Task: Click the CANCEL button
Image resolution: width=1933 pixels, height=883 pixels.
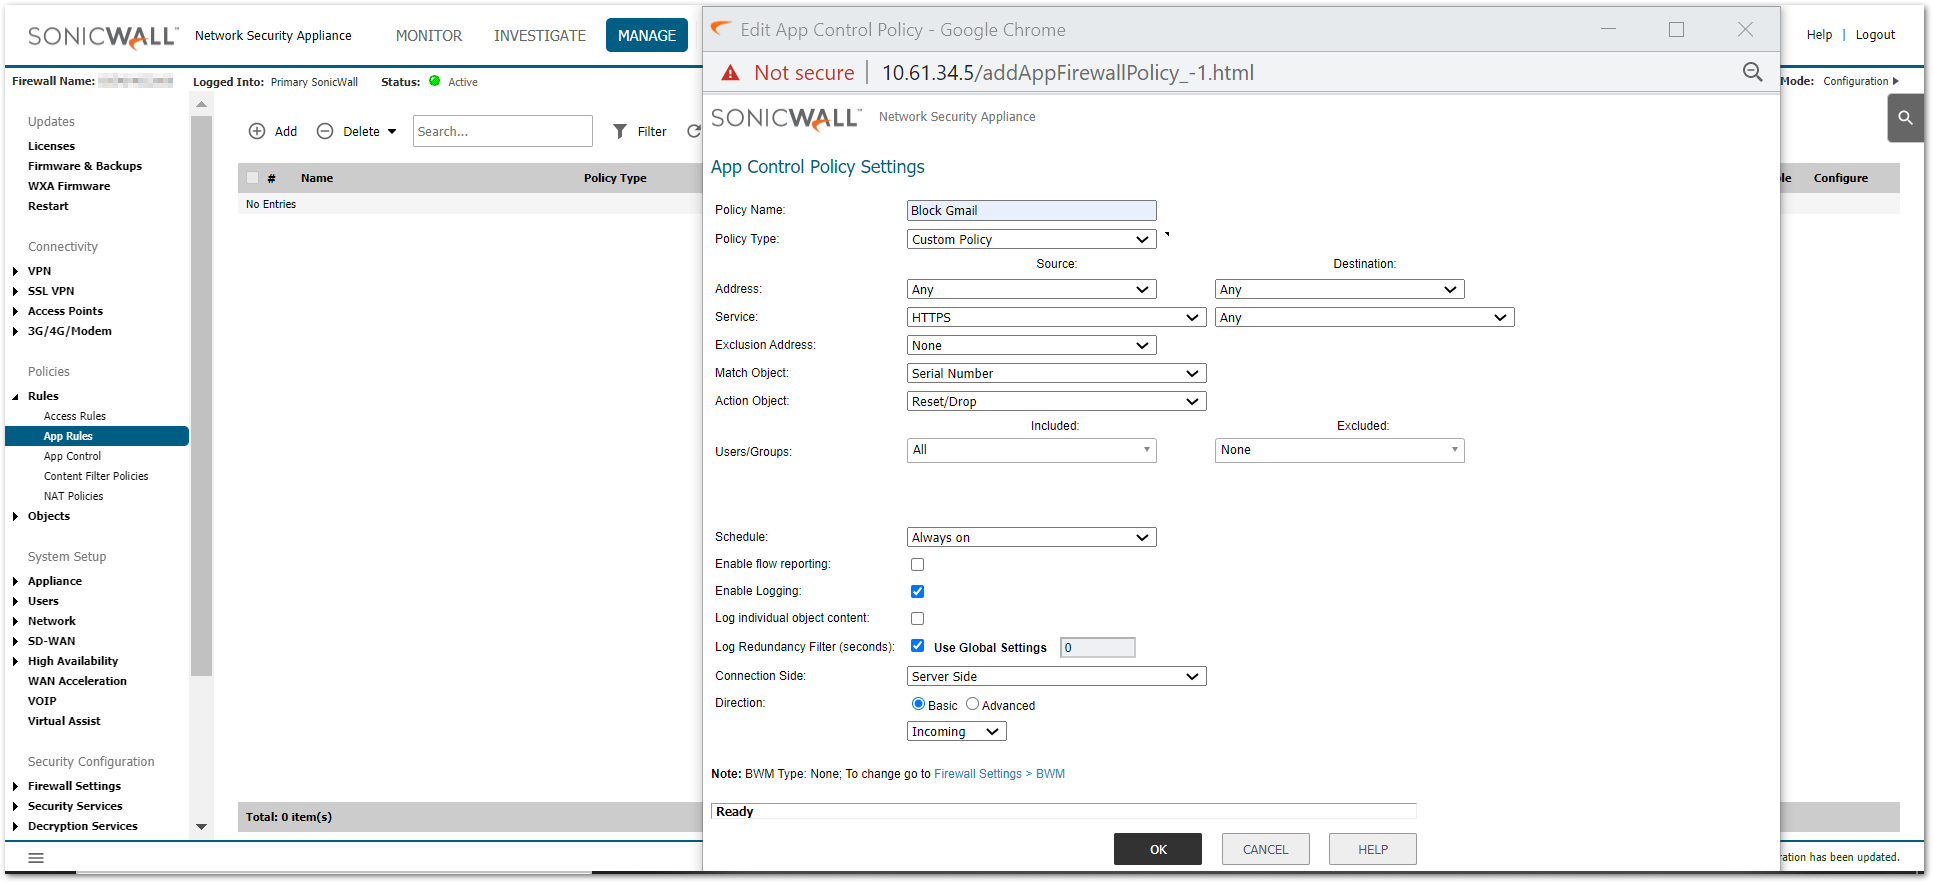Action: 1265,849
